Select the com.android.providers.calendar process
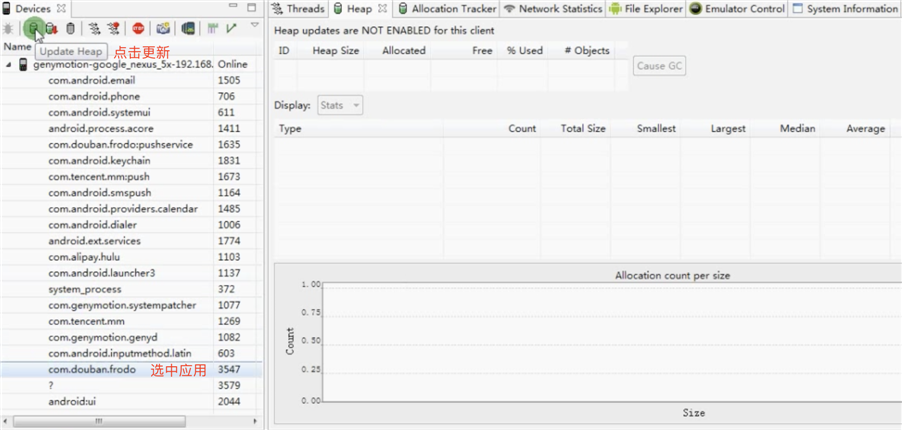The height and width of the screenshot is (430, 902). click(131, 209)
